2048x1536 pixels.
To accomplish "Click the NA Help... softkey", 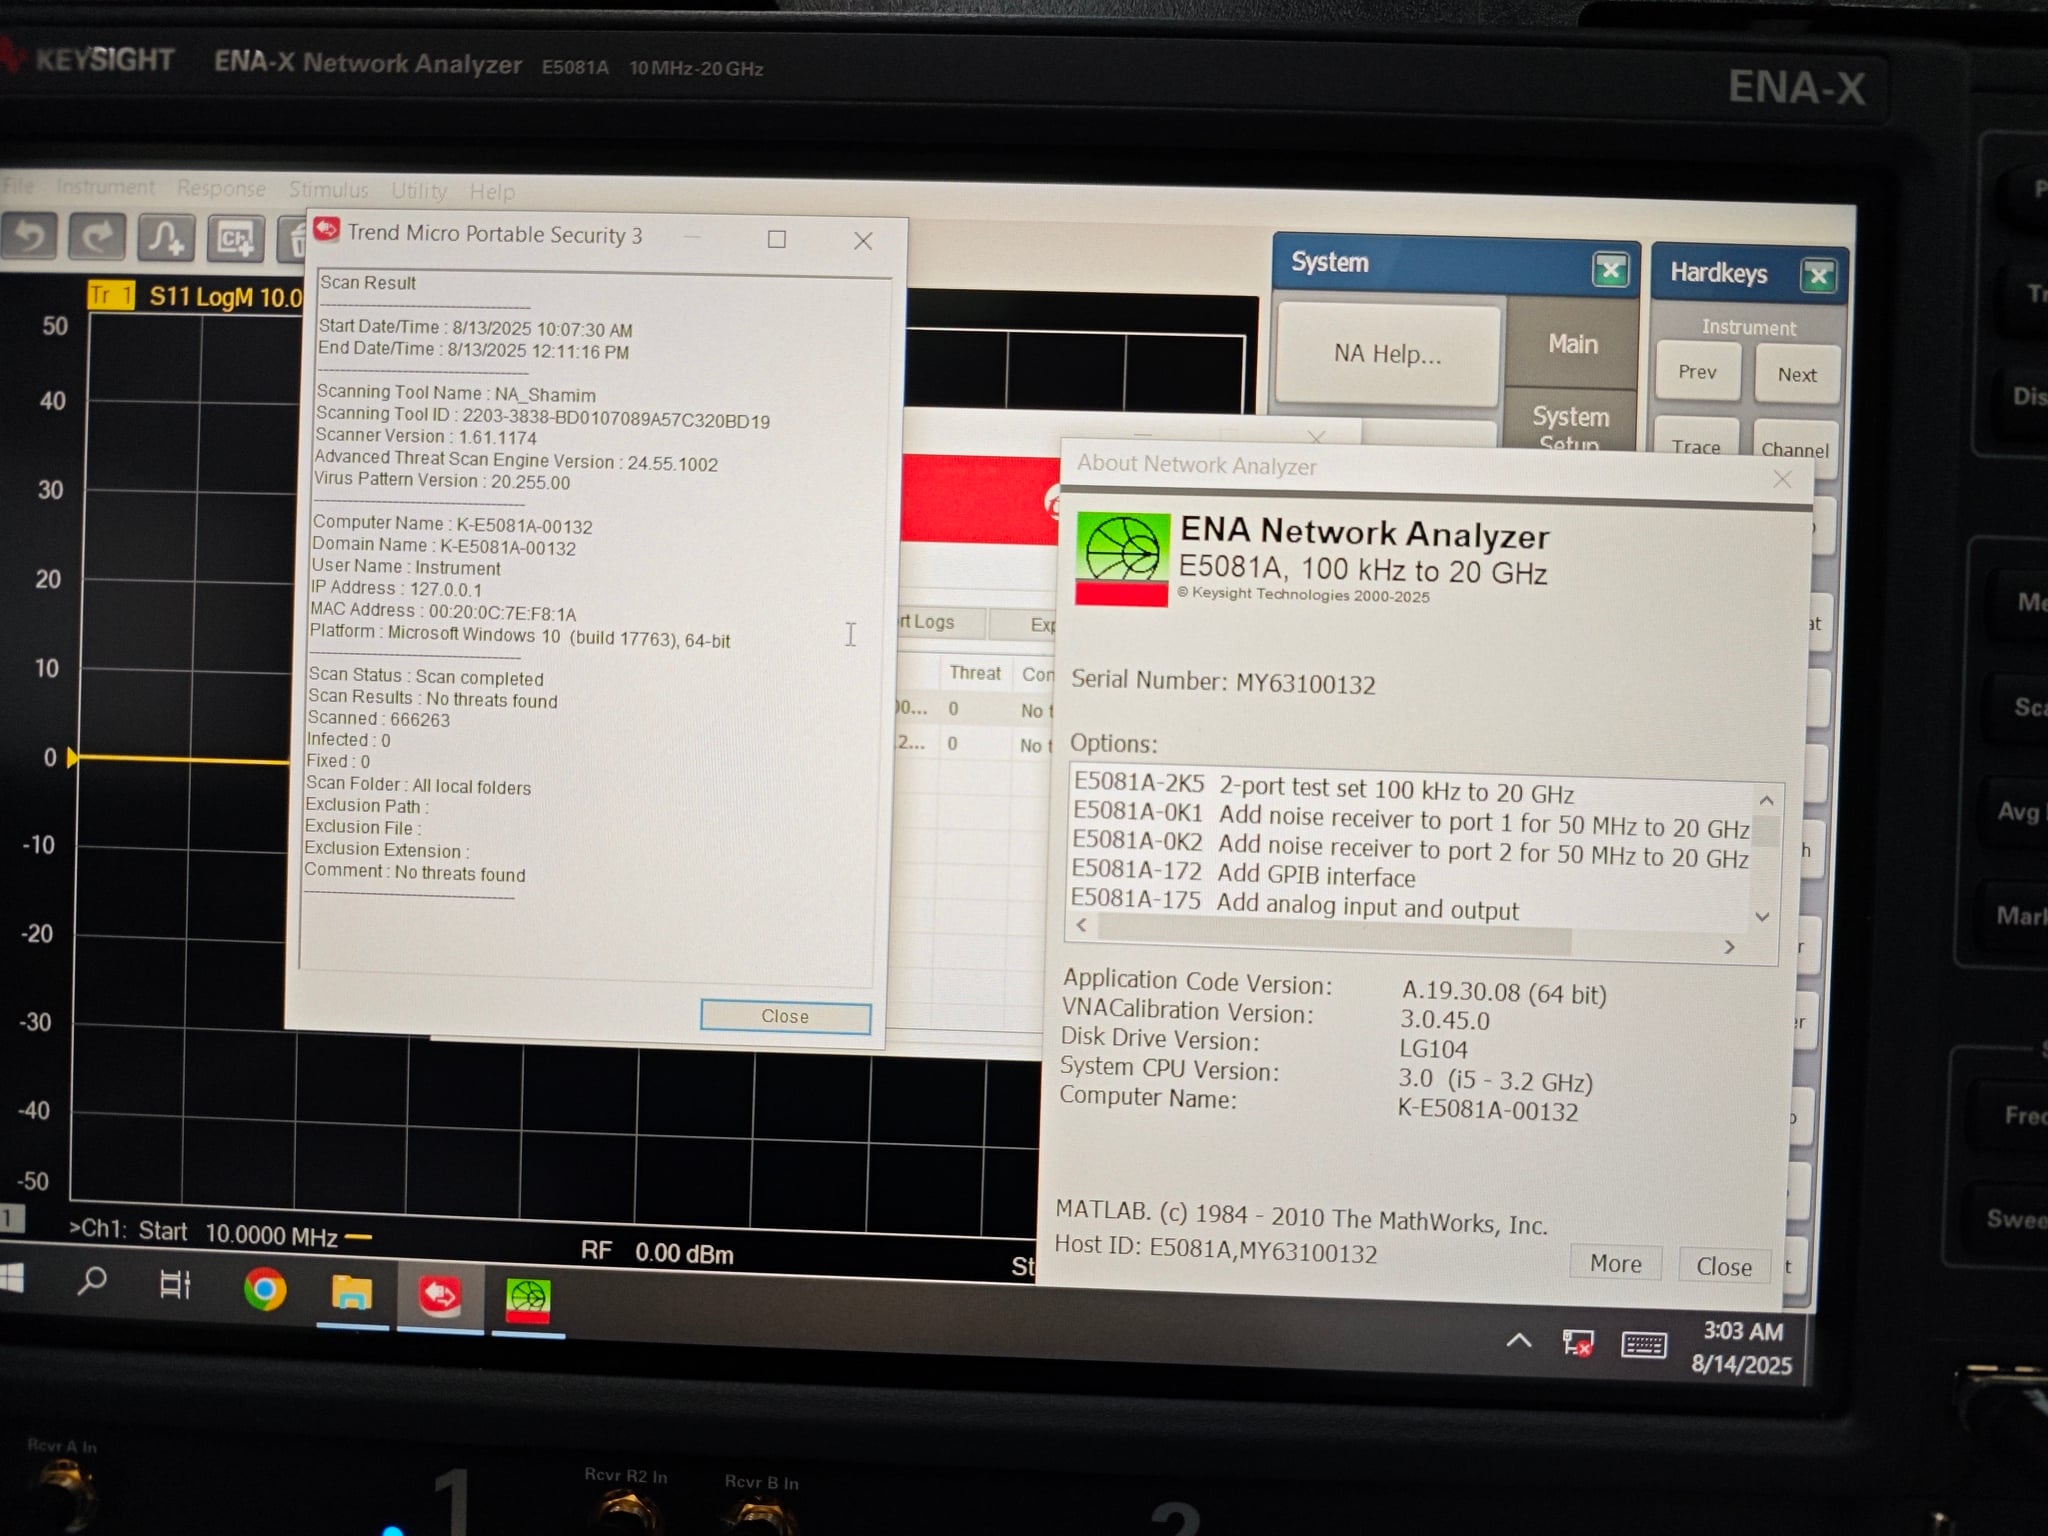I will pyautogui.click(x=1387, y=353).
